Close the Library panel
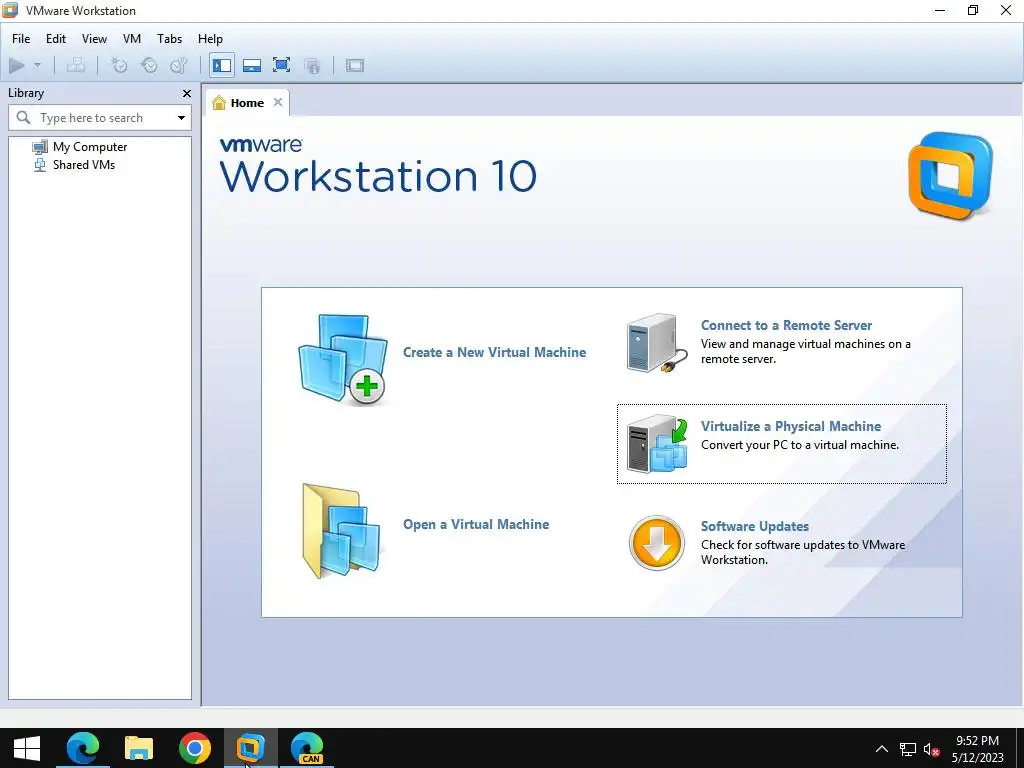 [187, 93]
